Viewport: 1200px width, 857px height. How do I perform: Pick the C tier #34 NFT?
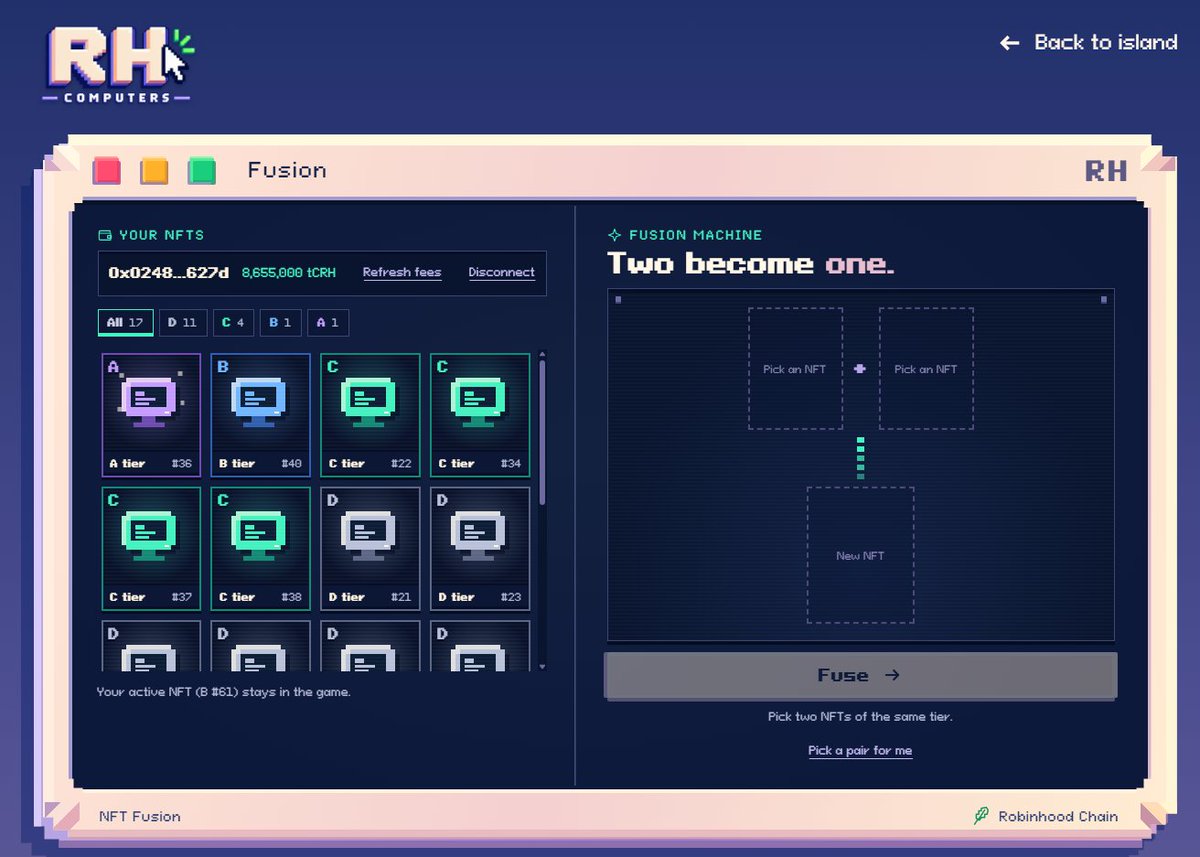480,415
